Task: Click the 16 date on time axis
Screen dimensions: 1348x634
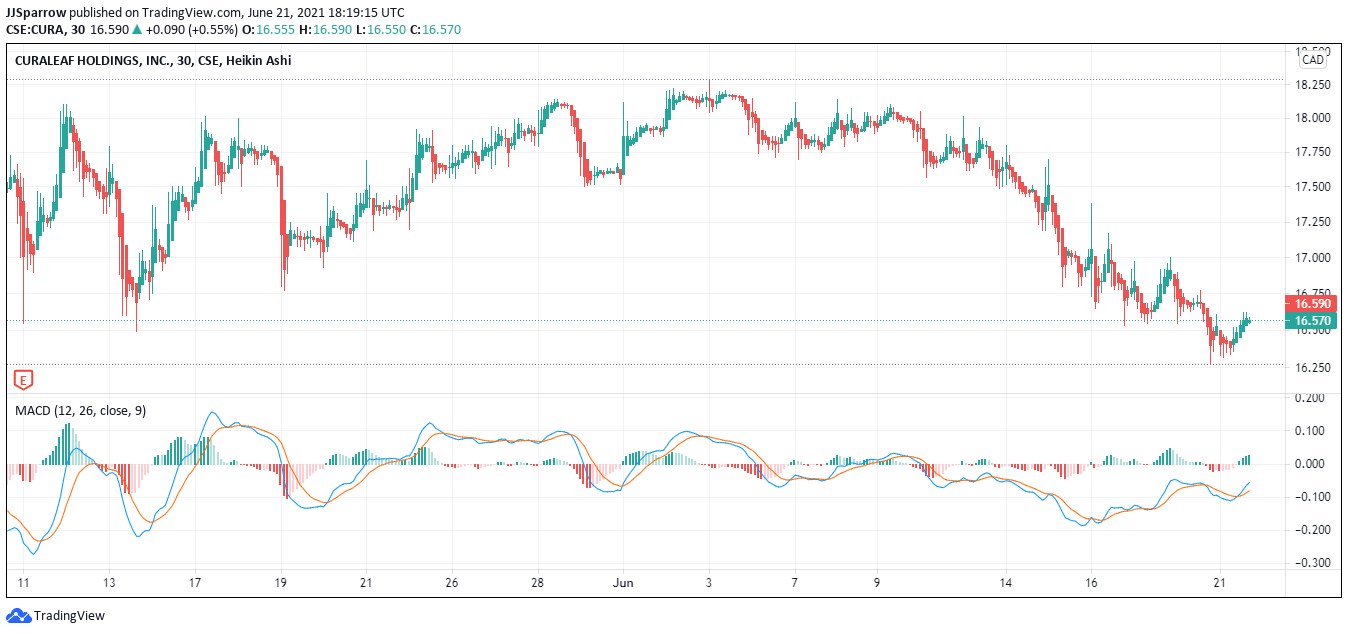Action: [1091, 582]
